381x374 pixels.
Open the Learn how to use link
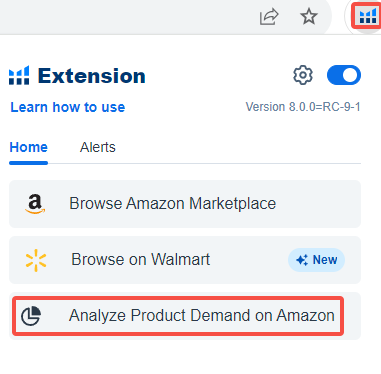pyautogui.click(x=68, y=107)
